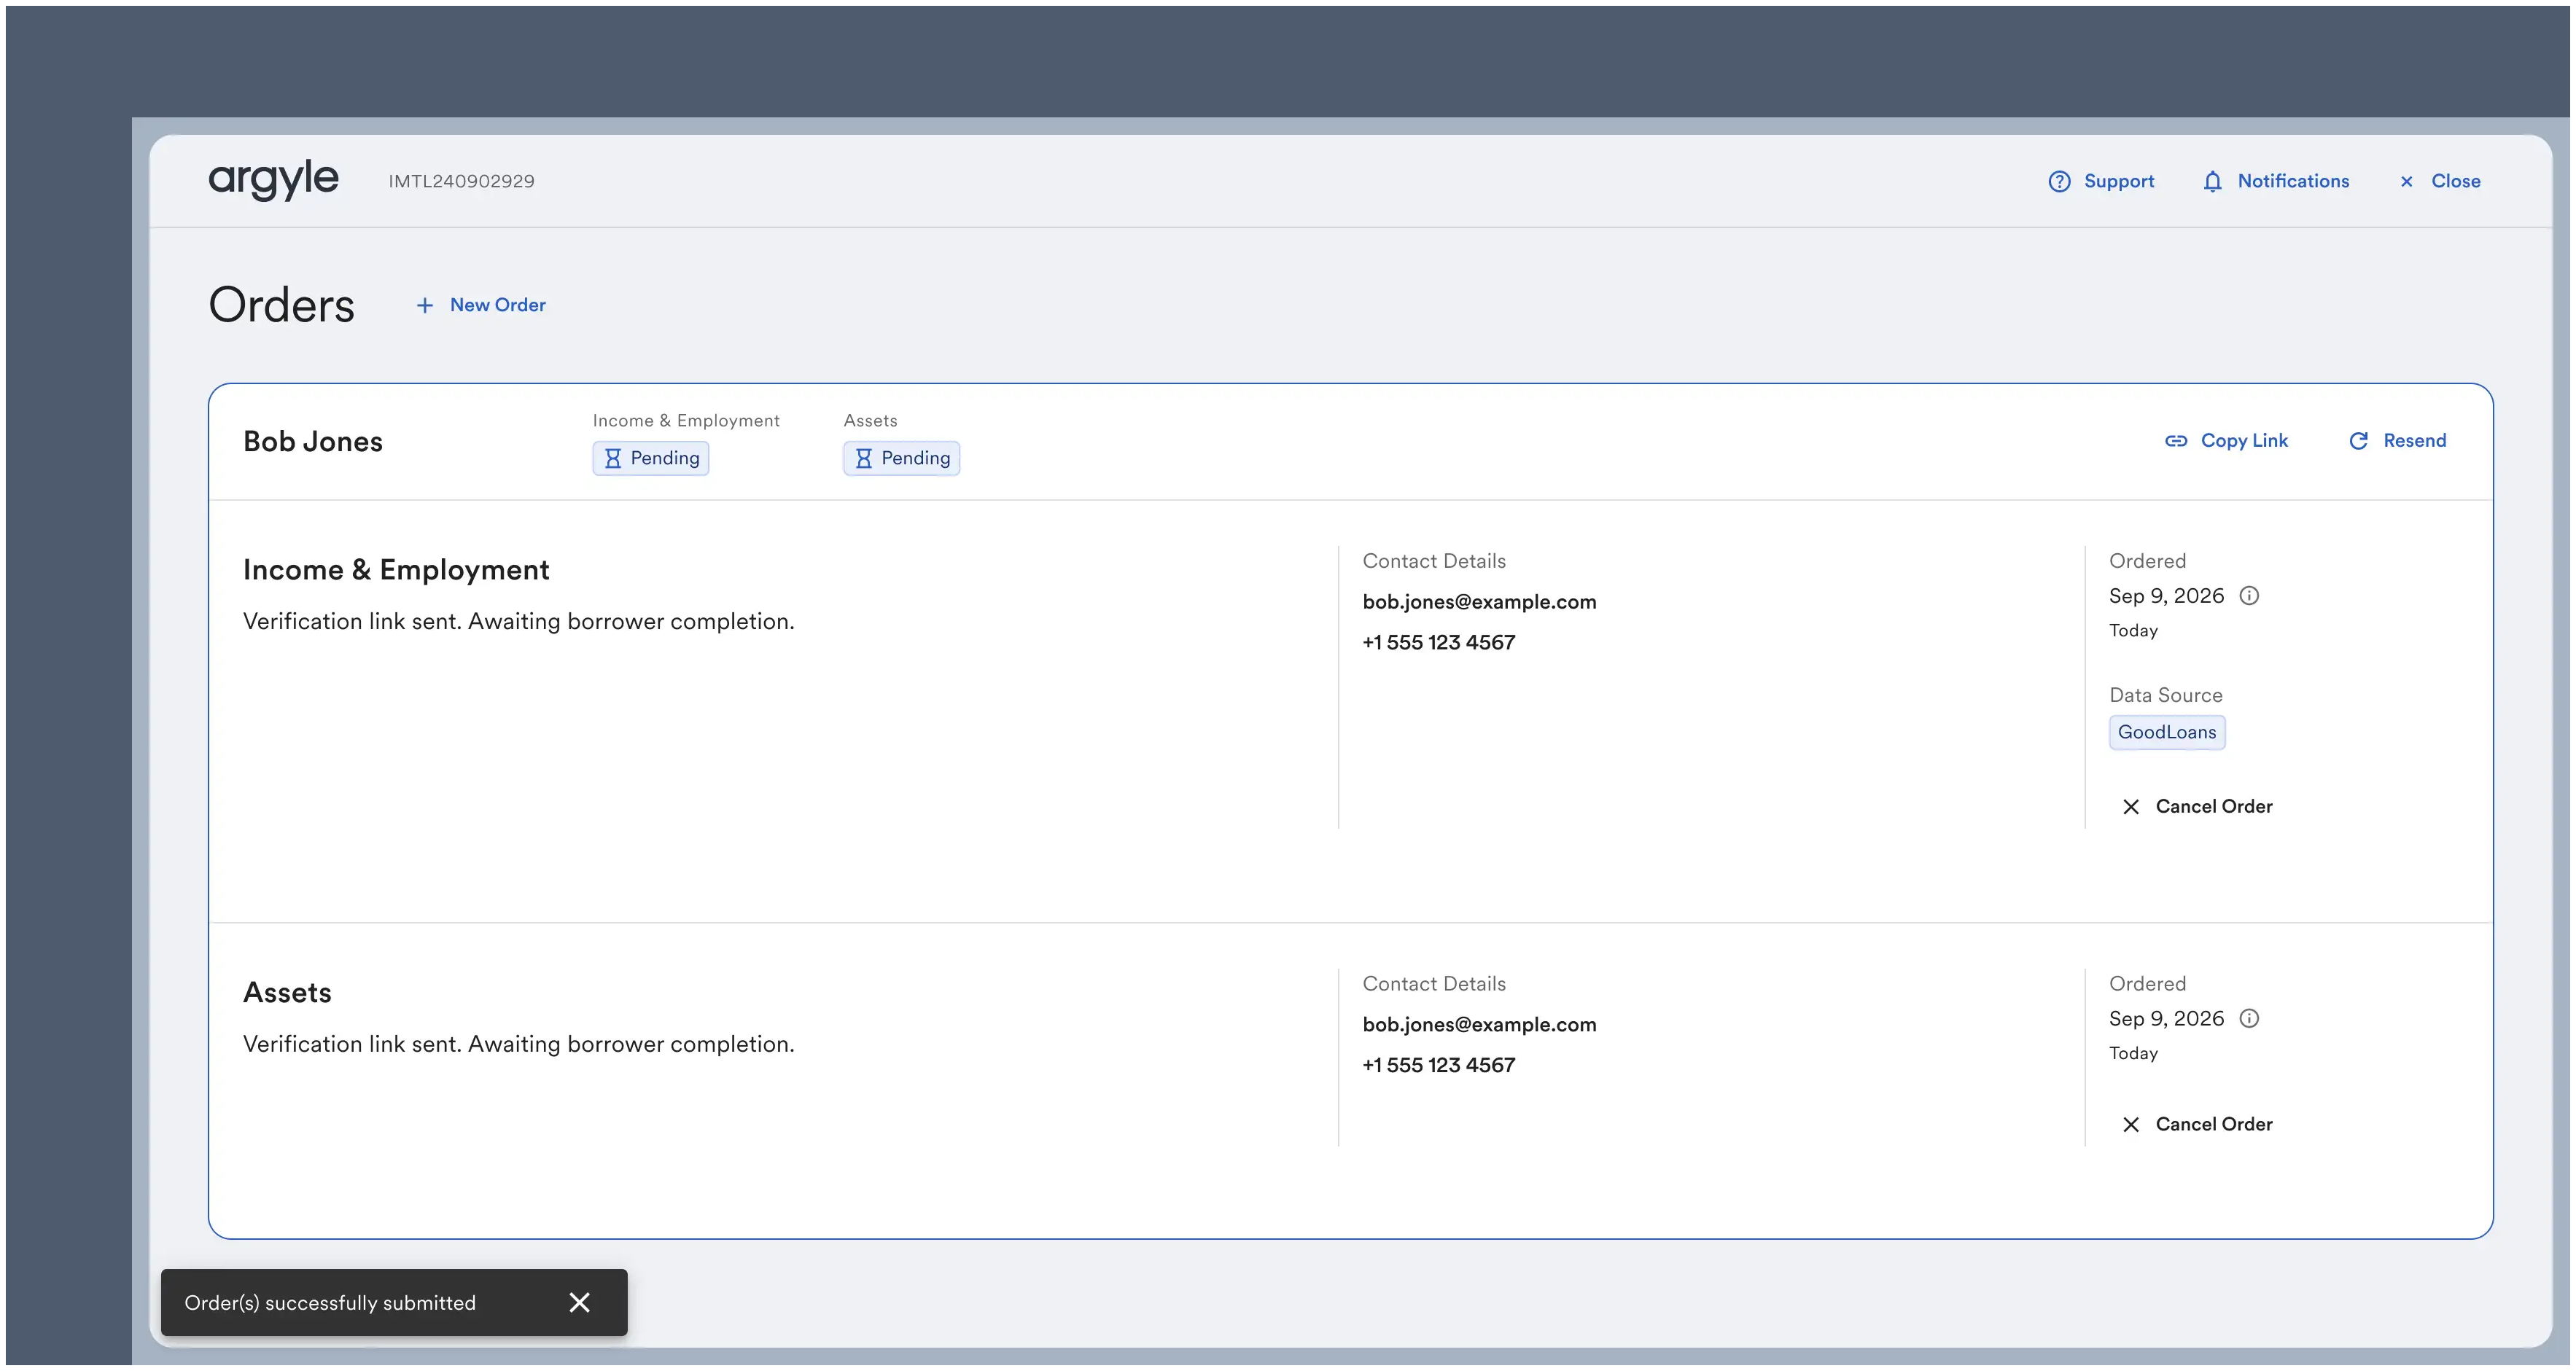Click the info icon next to Income order date
The height and width of the screenshot is (1371, 2576).
[x=2251, y=595]
